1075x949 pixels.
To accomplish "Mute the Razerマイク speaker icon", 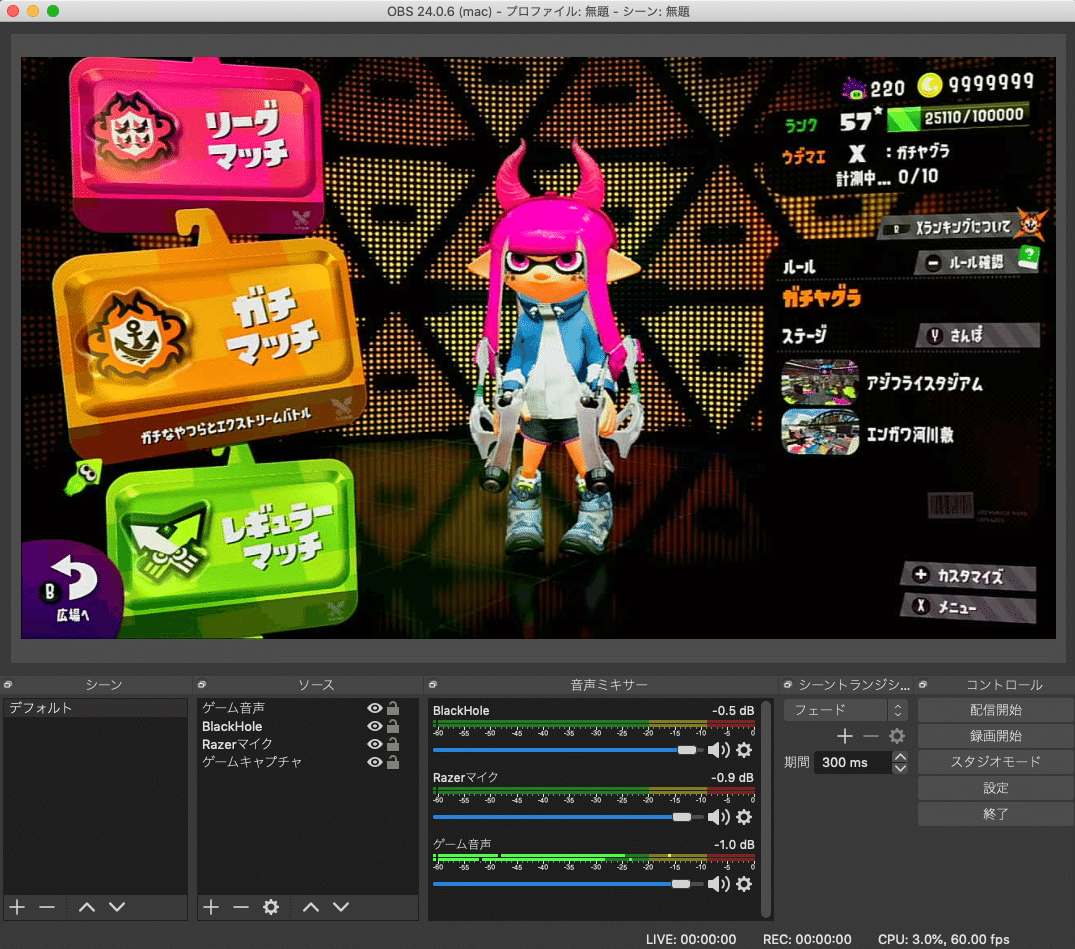I will click(x=718, y=817).
